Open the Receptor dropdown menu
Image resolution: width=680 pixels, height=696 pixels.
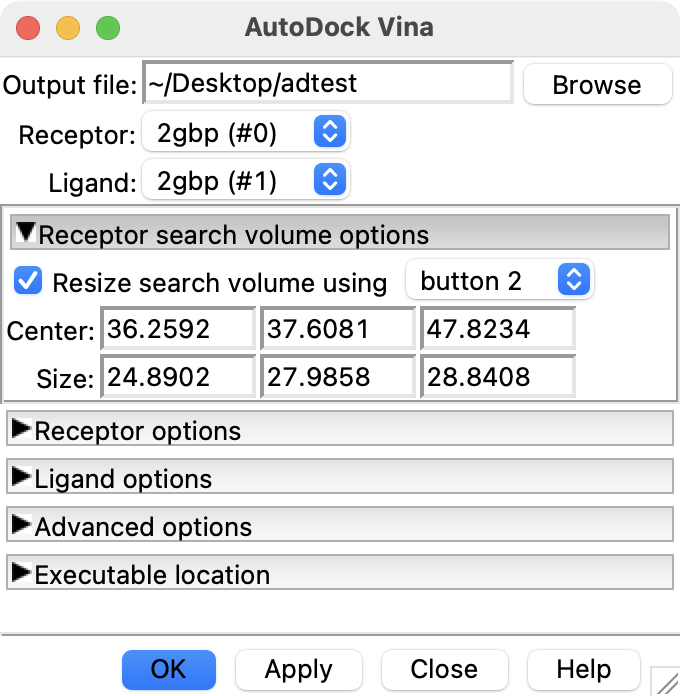(246, 132)
